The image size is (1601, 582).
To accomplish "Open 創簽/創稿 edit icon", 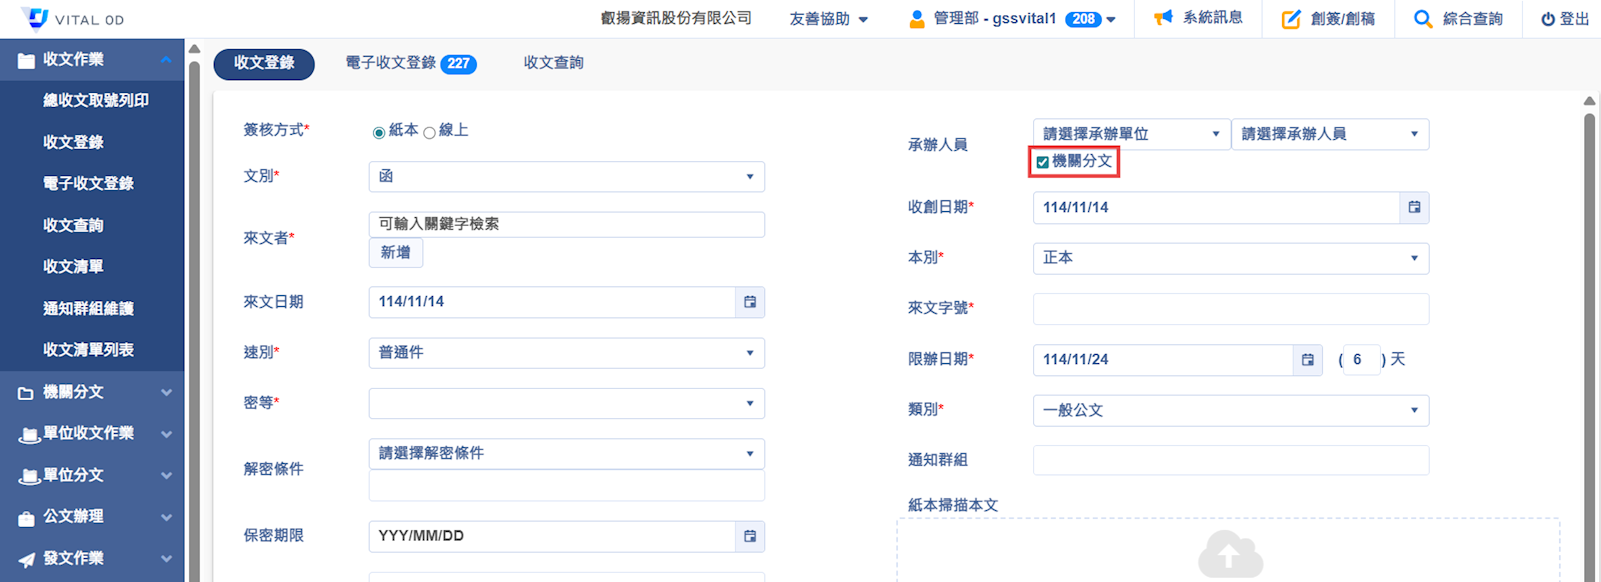I will pyautogui.click(x=1291, y=19).
